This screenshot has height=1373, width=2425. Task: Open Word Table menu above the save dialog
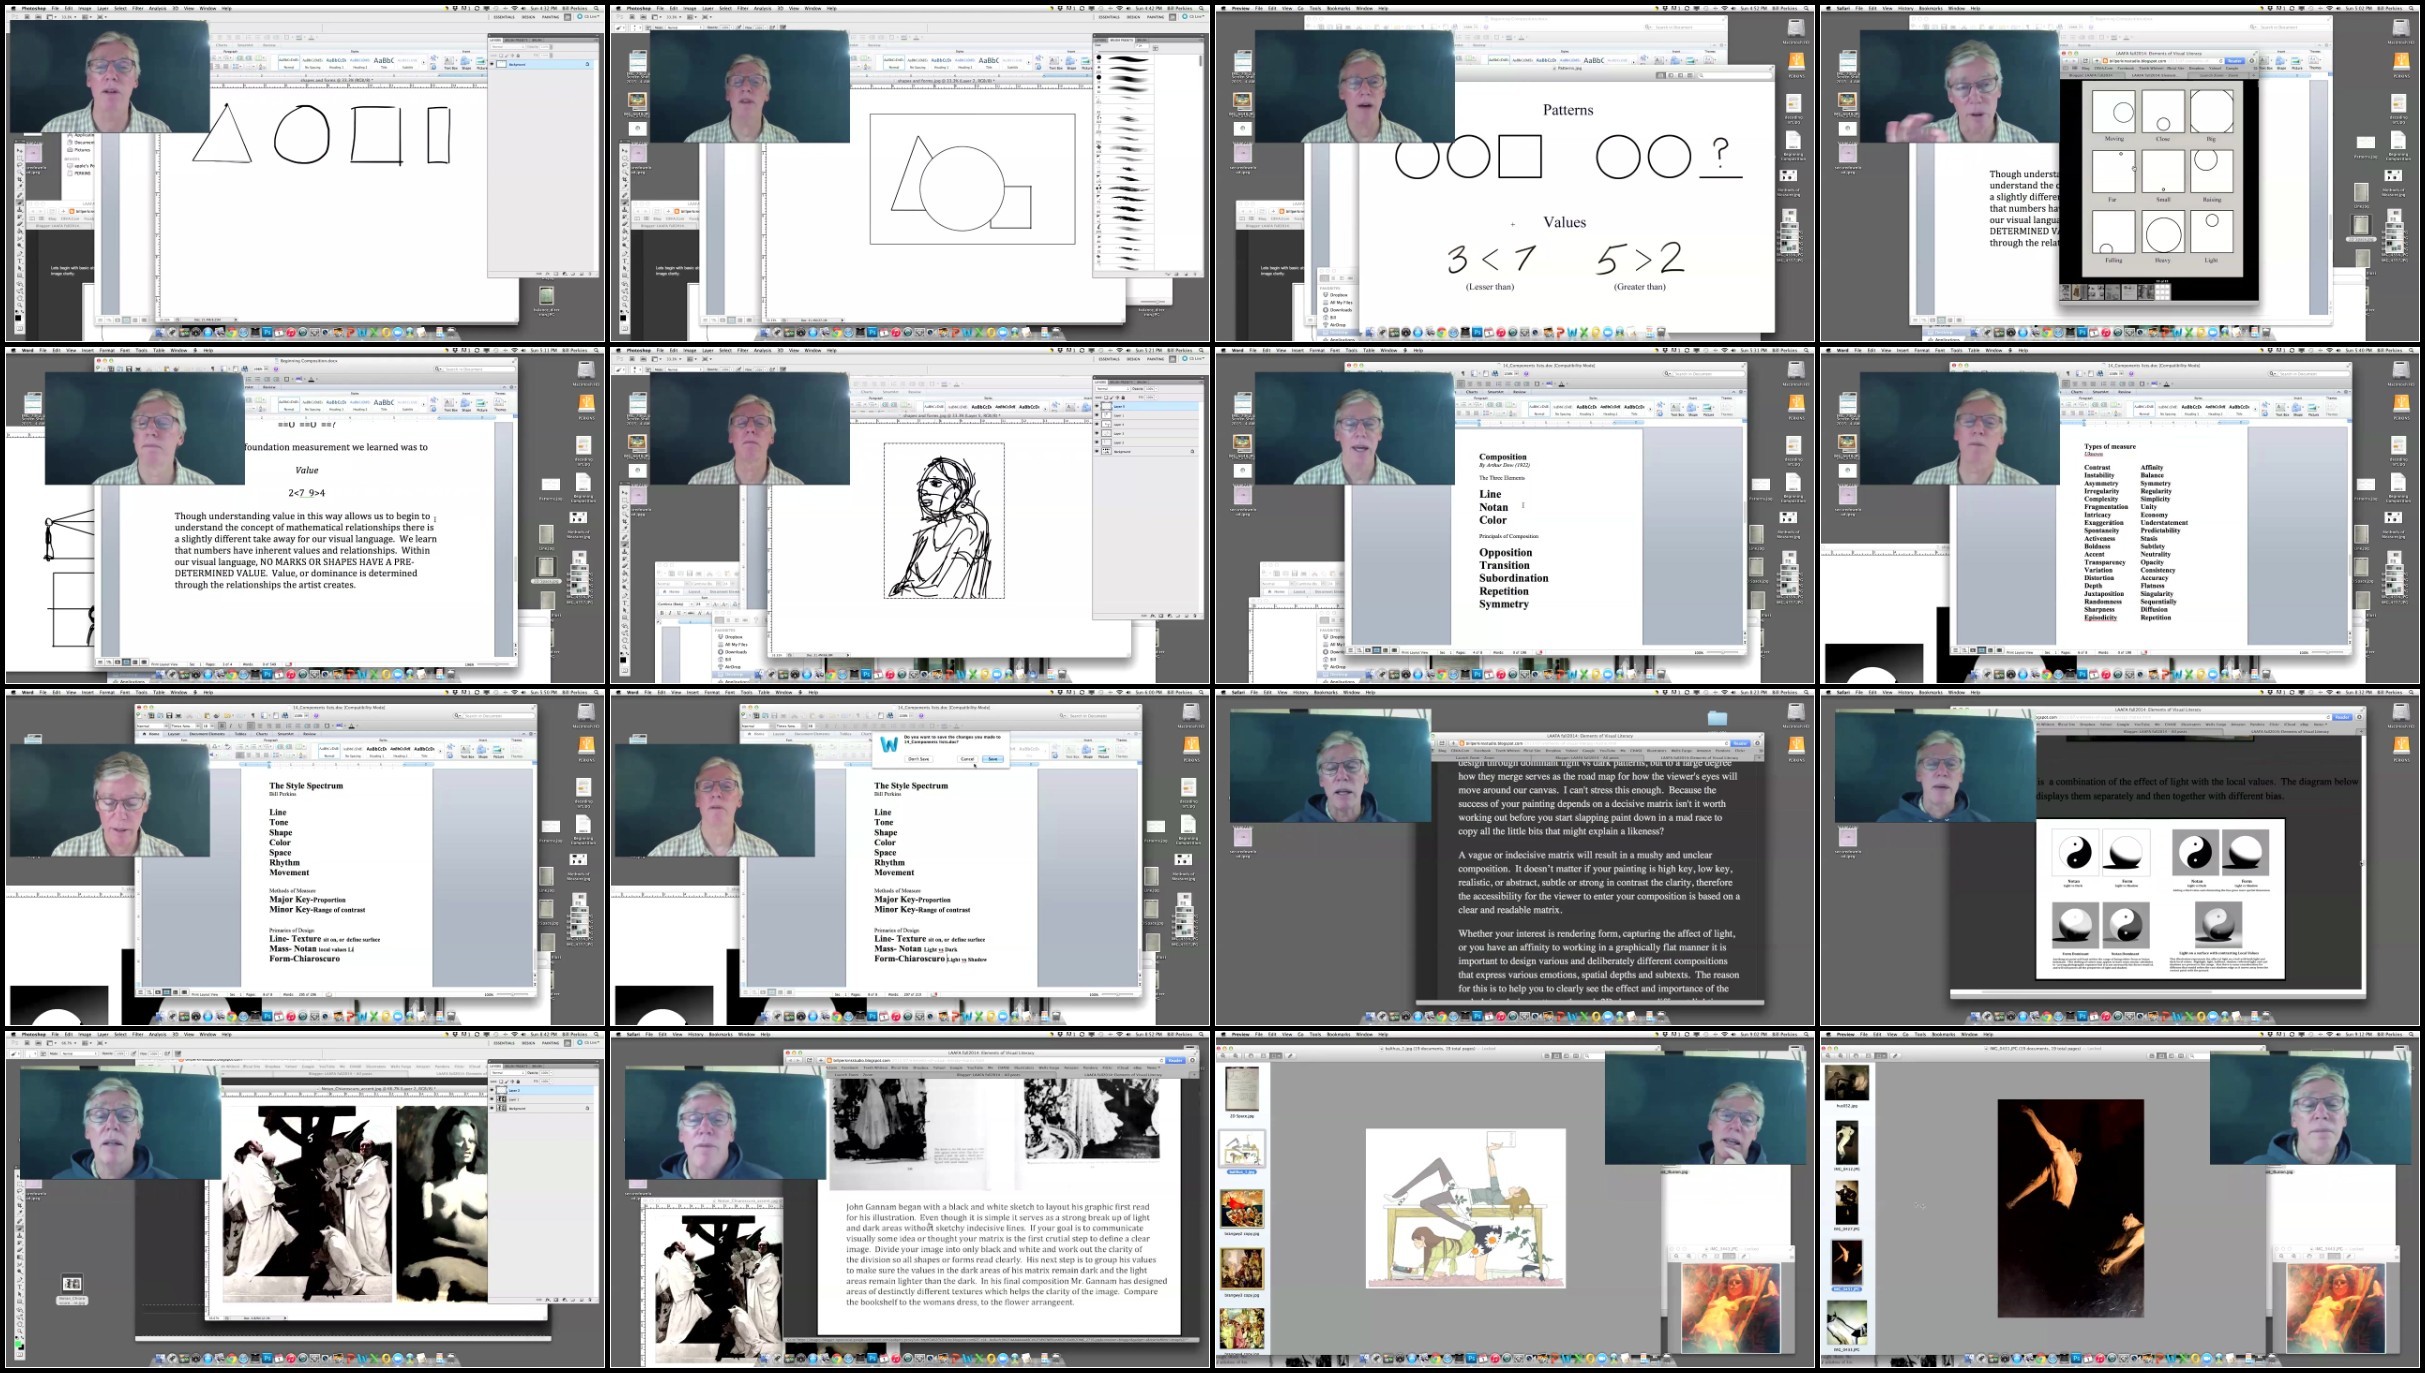(764, 692)
